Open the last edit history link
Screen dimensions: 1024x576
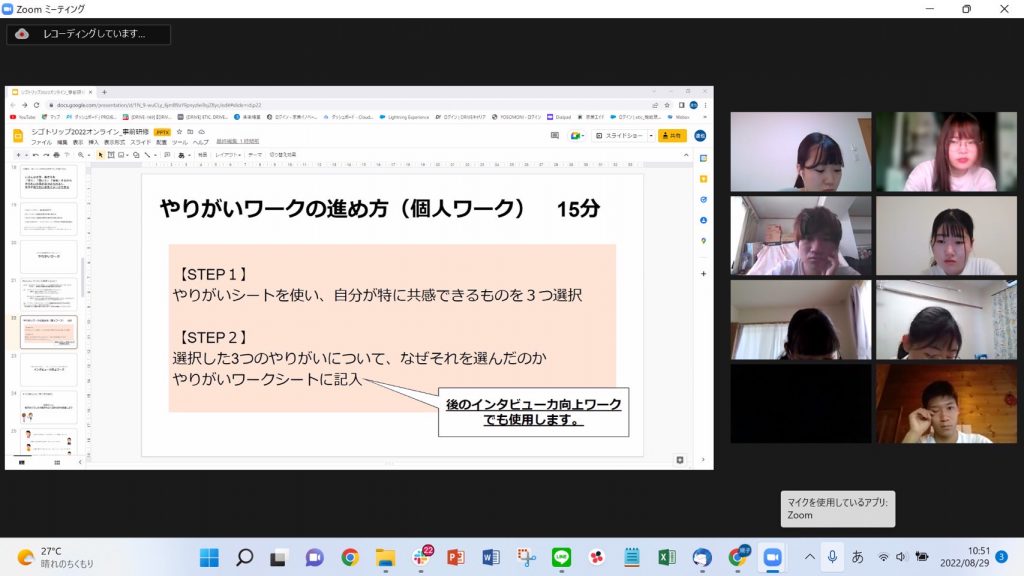coord(238,141)
